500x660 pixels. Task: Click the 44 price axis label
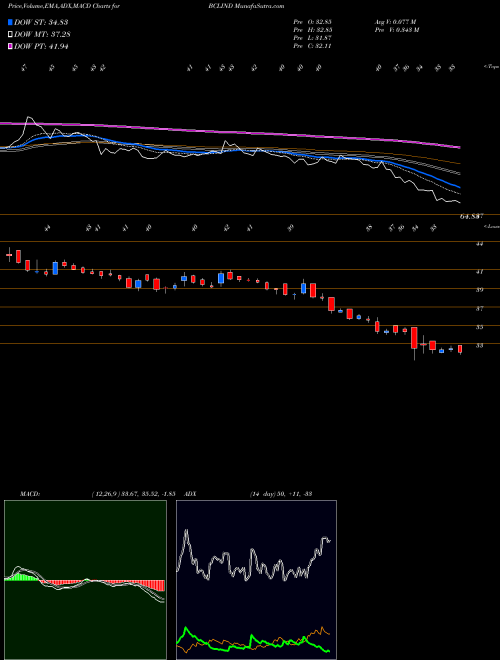tap(479, 243)
